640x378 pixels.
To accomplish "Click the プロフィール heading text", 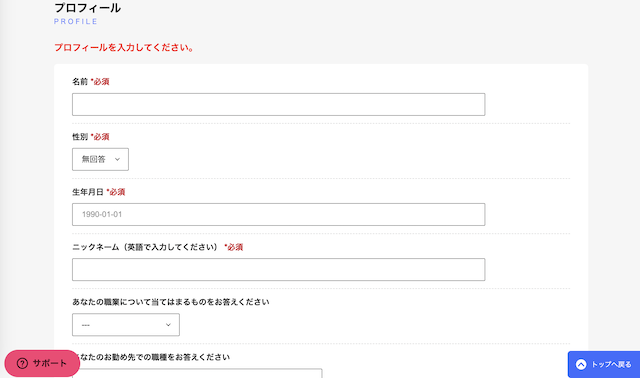I will pos(87,8).
